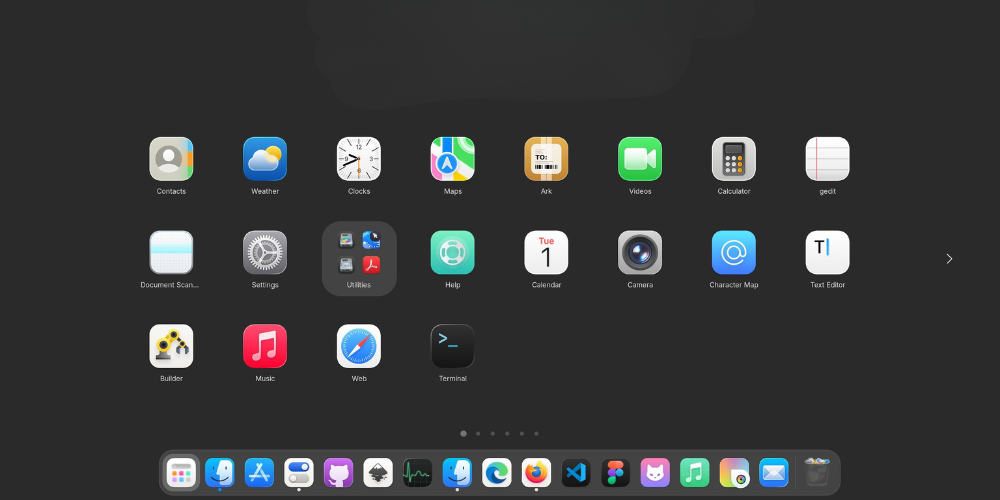Launch the Builder app
Screen dimensions: 1000x500
171,347
